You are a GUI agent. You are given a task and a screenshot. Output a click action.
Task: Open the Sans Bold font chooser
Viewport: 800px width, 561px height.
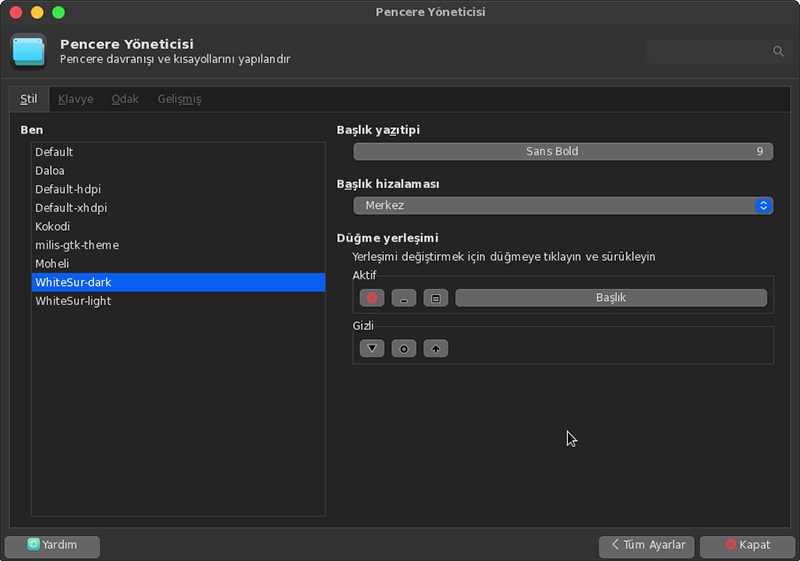pyautogui.click(x=563, y=151)
